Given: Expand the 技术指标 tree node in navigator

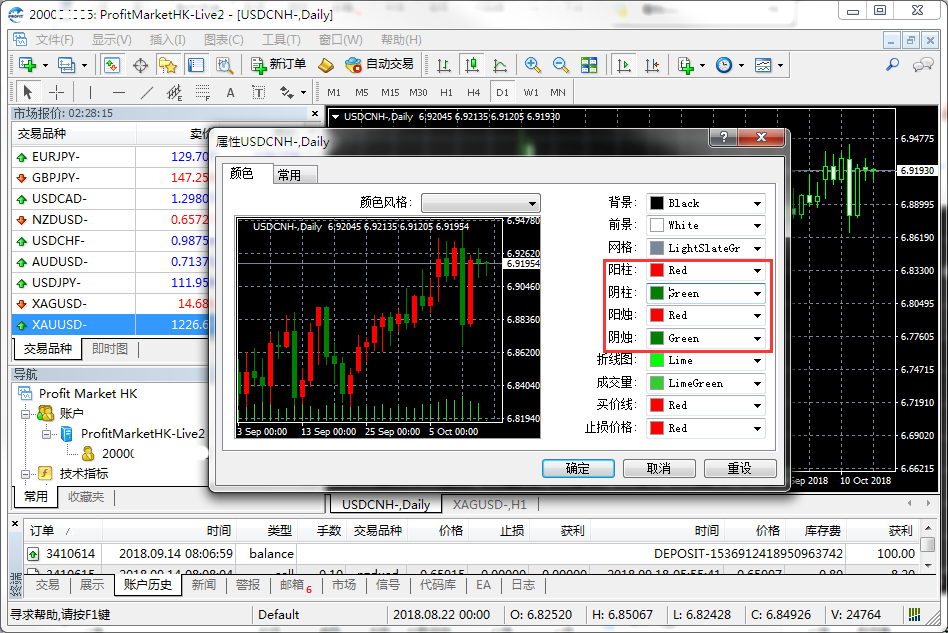Looking at the screenshot, I should point(29,473).
